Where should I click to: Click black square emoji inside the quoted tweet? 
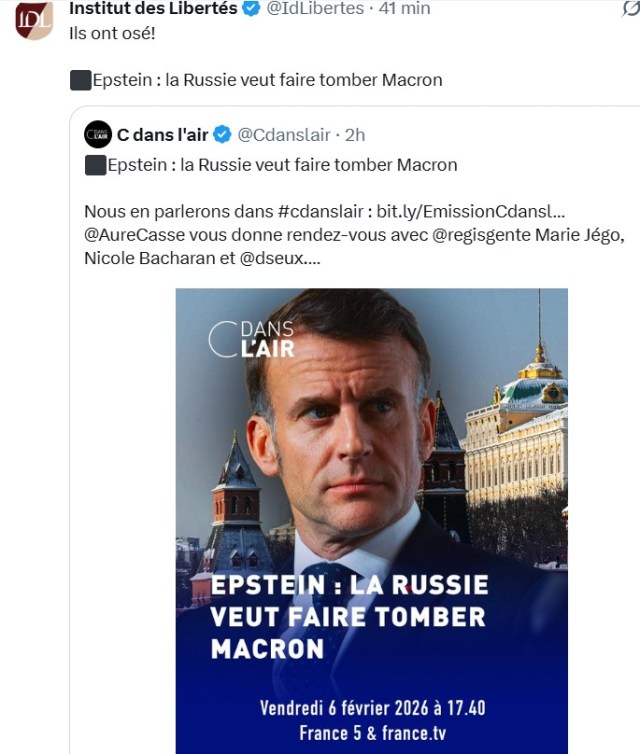pos(95,165)
